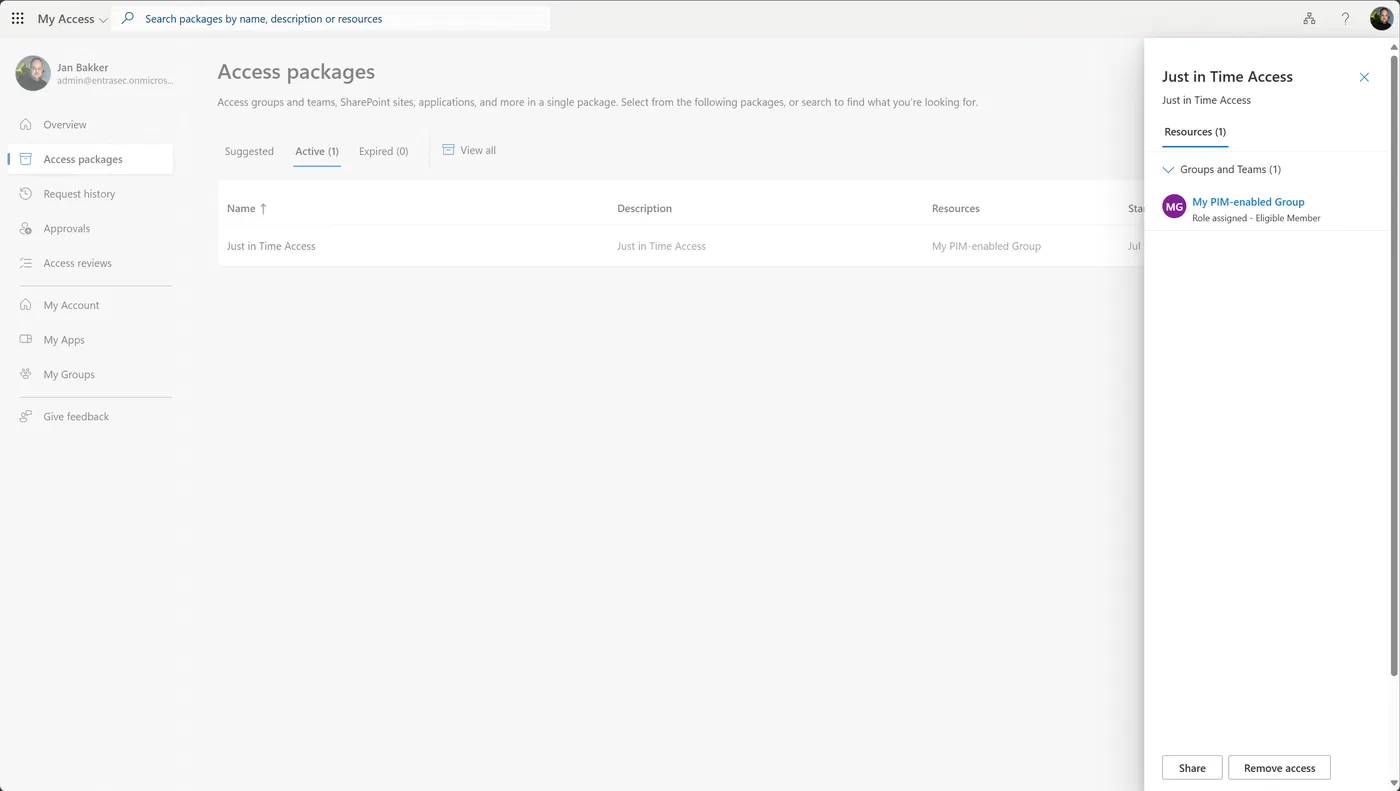The height and width of the screenshot is (791, 1400).
Task: Click the View all link
Action: coord(478,150)
